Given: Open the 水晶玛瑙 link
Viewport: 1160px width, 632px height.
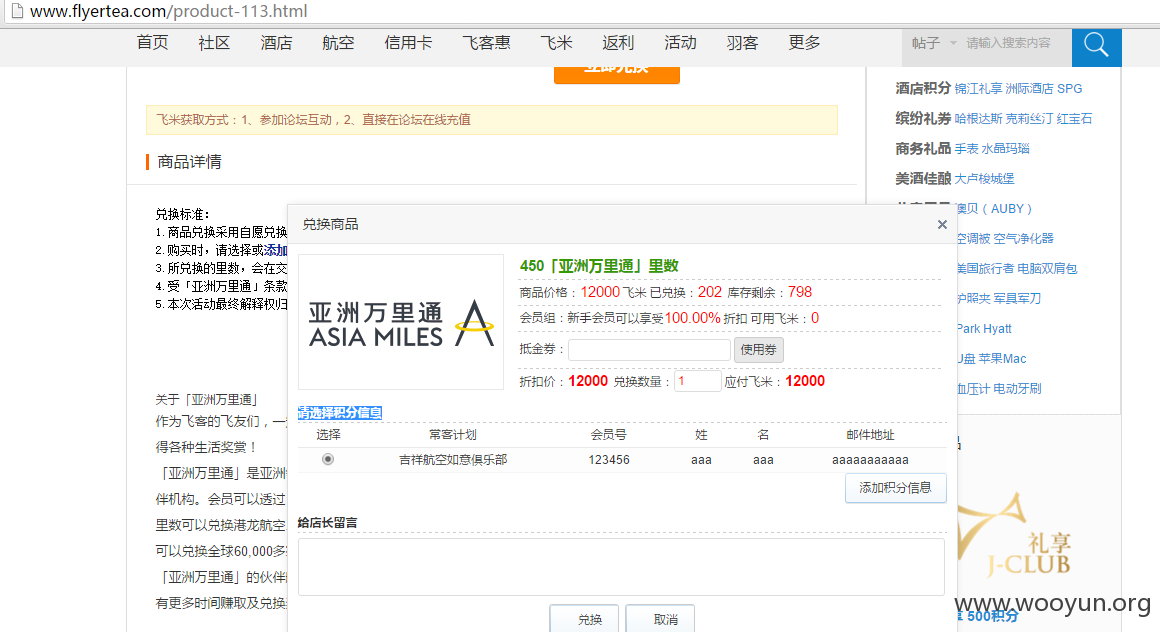Looking at the screenshot, I should [1005, 148].
